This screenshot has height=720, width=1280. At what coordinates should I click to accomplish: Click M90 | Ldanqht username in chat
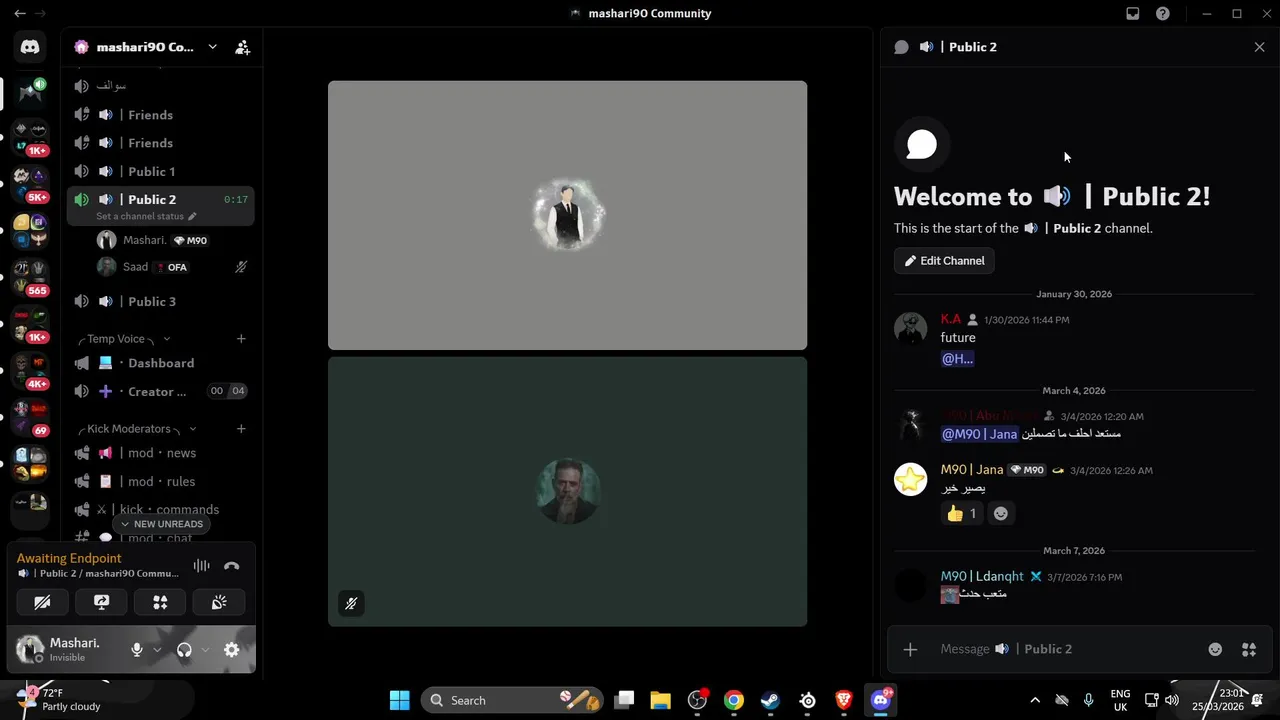[982, 576]
